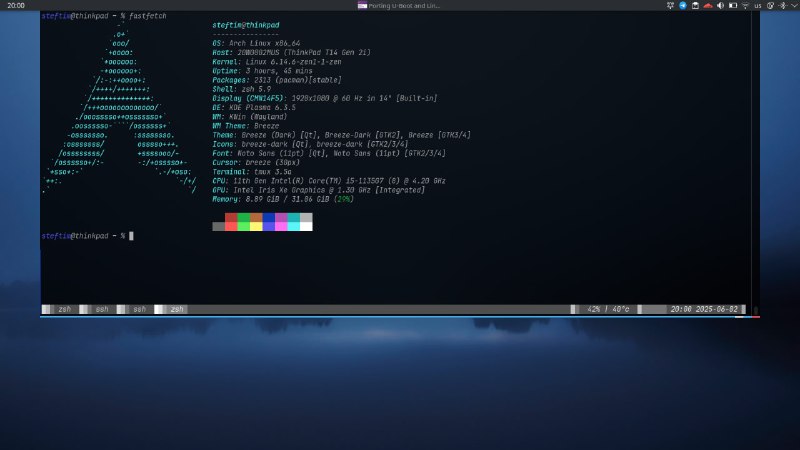Open the volume control tray icon
Viewport: 800px width, 450px height.
point(720,6)
